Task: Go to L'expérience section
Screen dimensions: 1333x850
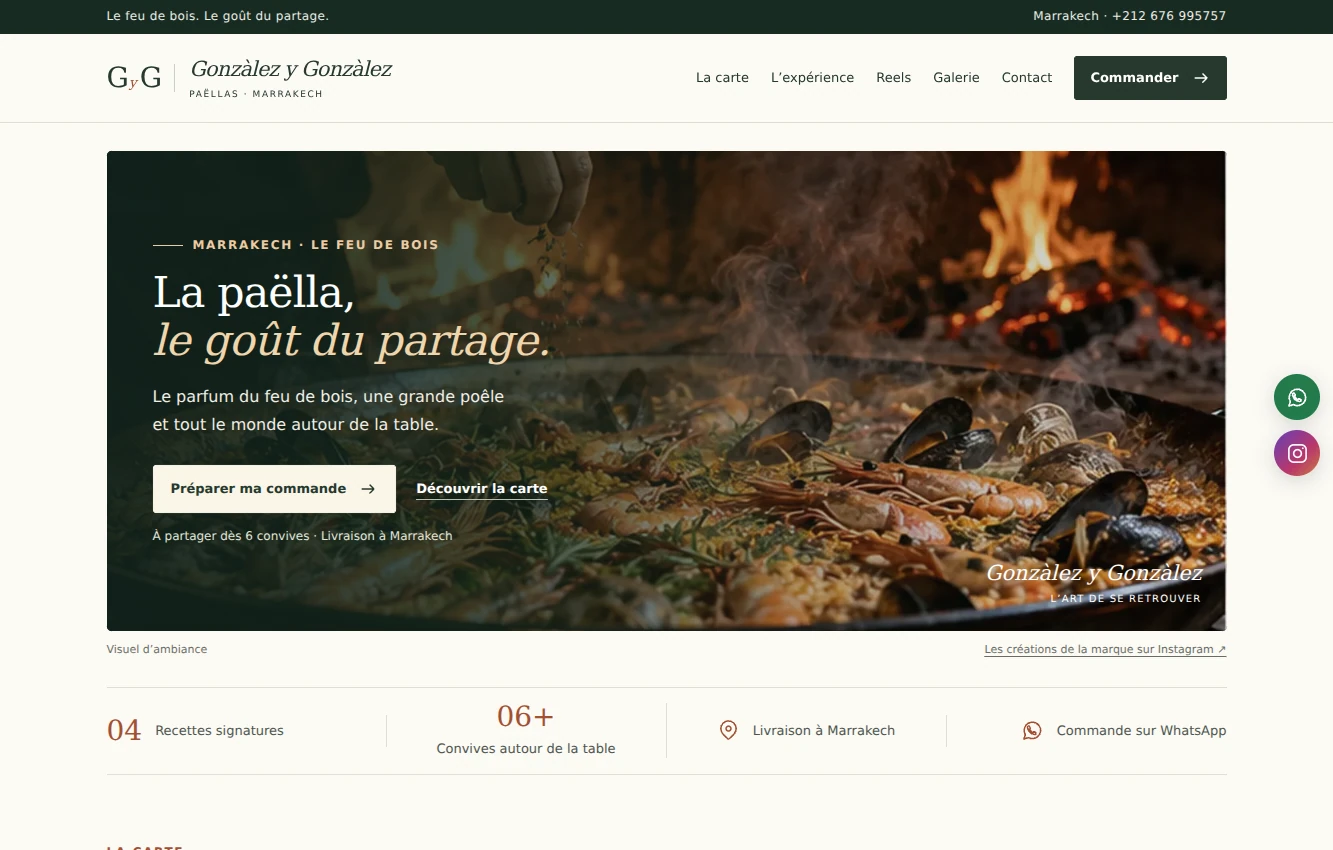Action: (812, 78)
